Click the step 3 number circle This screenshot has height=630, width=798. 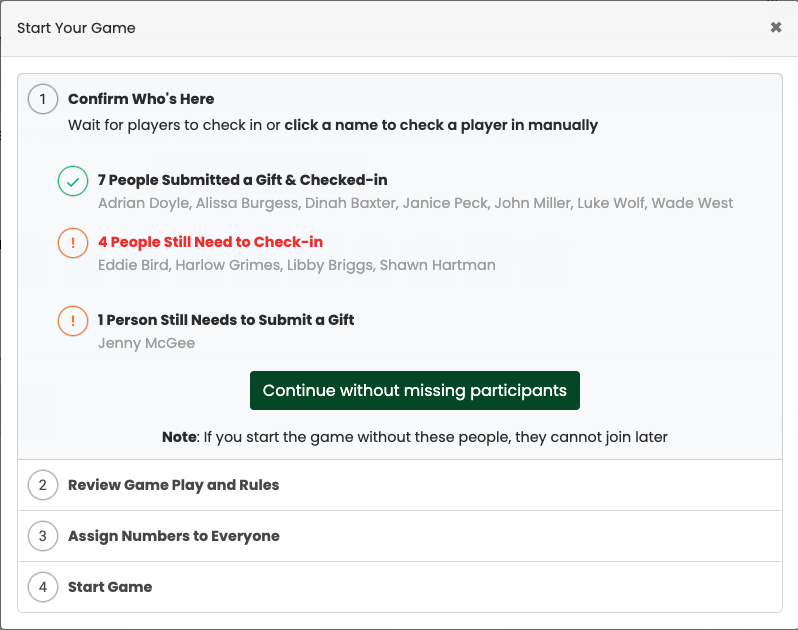point(43,536)
